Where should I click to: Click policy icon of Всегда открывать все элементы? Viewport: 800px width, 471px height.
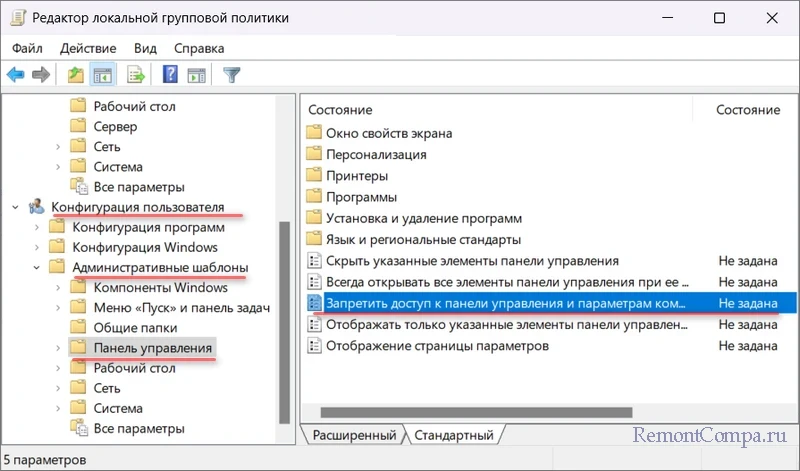314,282
